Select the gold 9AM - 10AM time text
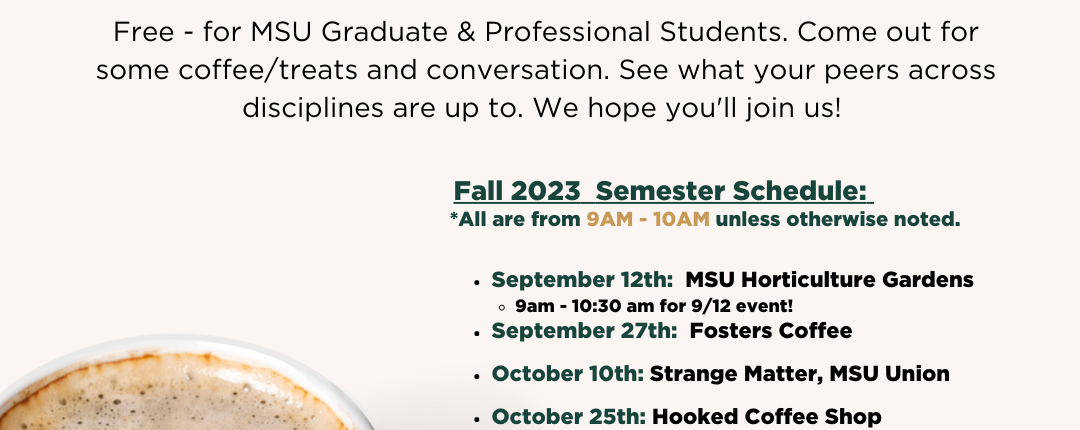The width and height of the screenshot is (1080, 430). coord(647,220)
